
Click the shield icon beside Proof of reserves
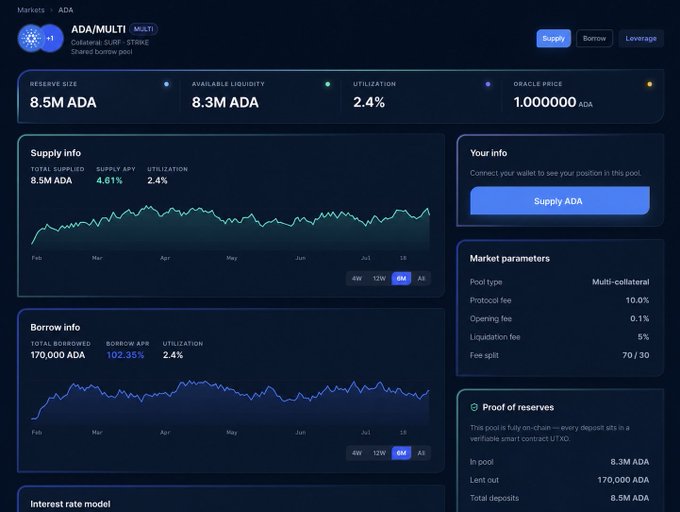pyautogui.click(x=474, y=407)
